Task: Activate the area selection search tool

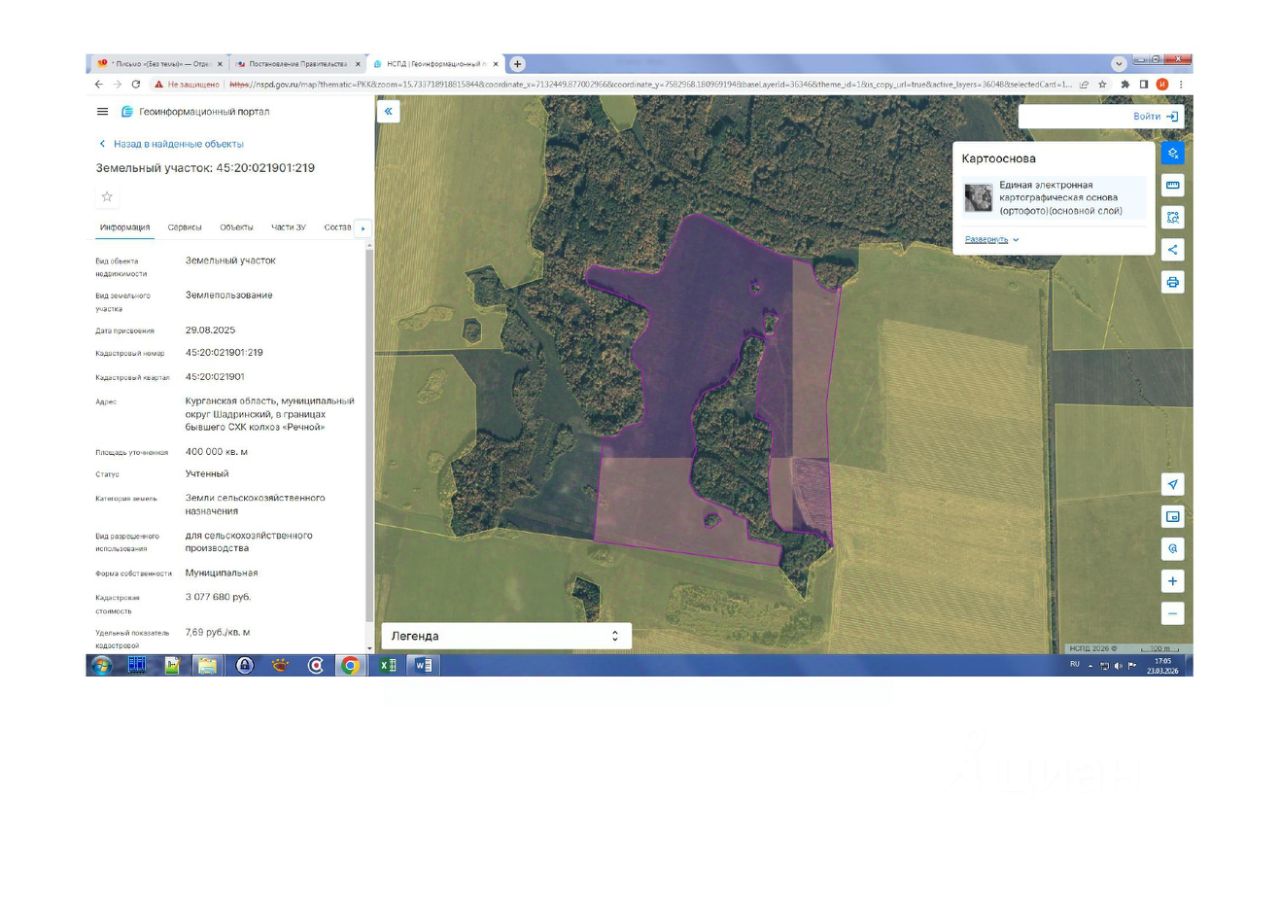Action: point(1173,217)
